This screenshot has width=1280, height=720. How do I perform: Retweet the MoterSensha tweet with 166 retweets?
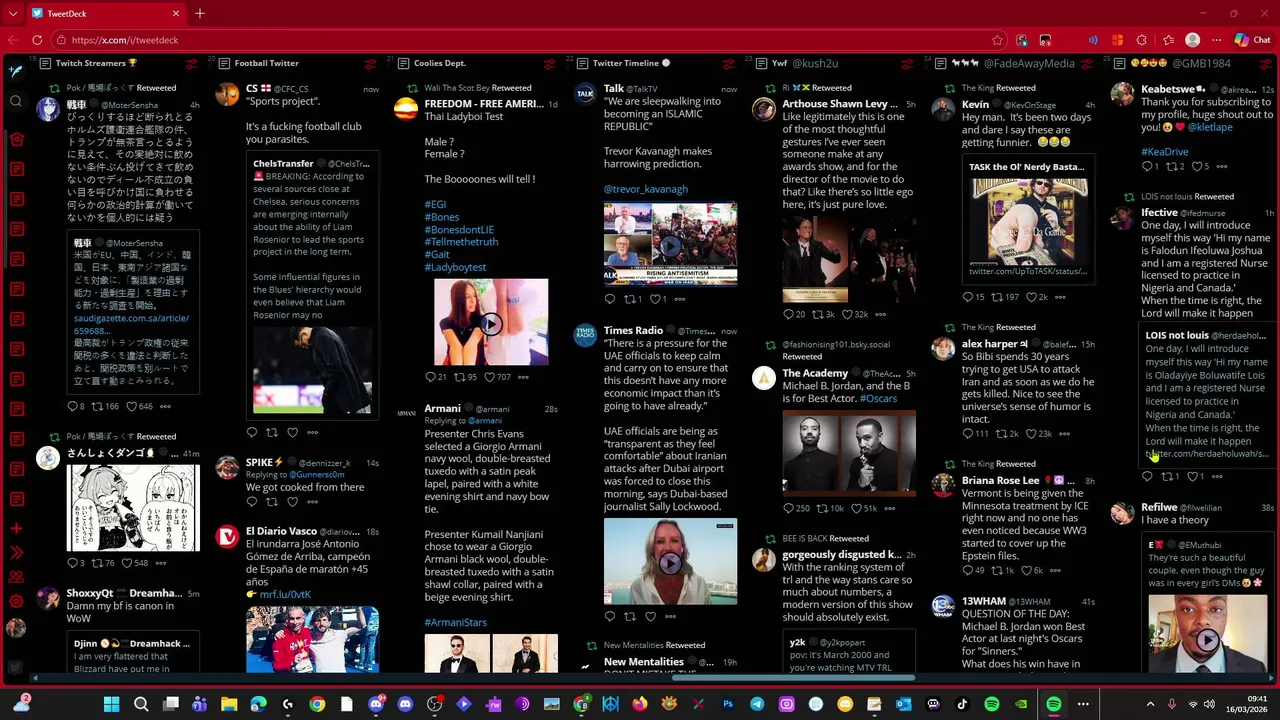pos(97,406)
